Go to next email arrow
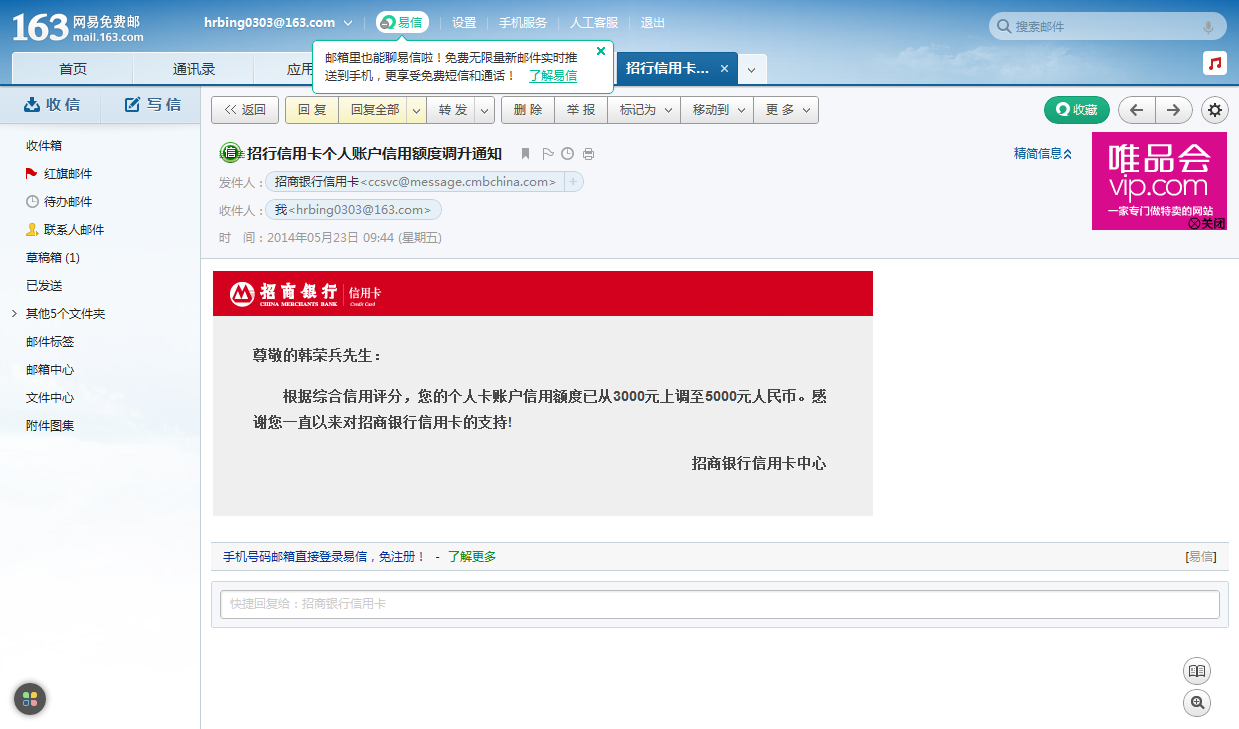The height and width of the screenshot is (729, 1239). (1174, 110)
